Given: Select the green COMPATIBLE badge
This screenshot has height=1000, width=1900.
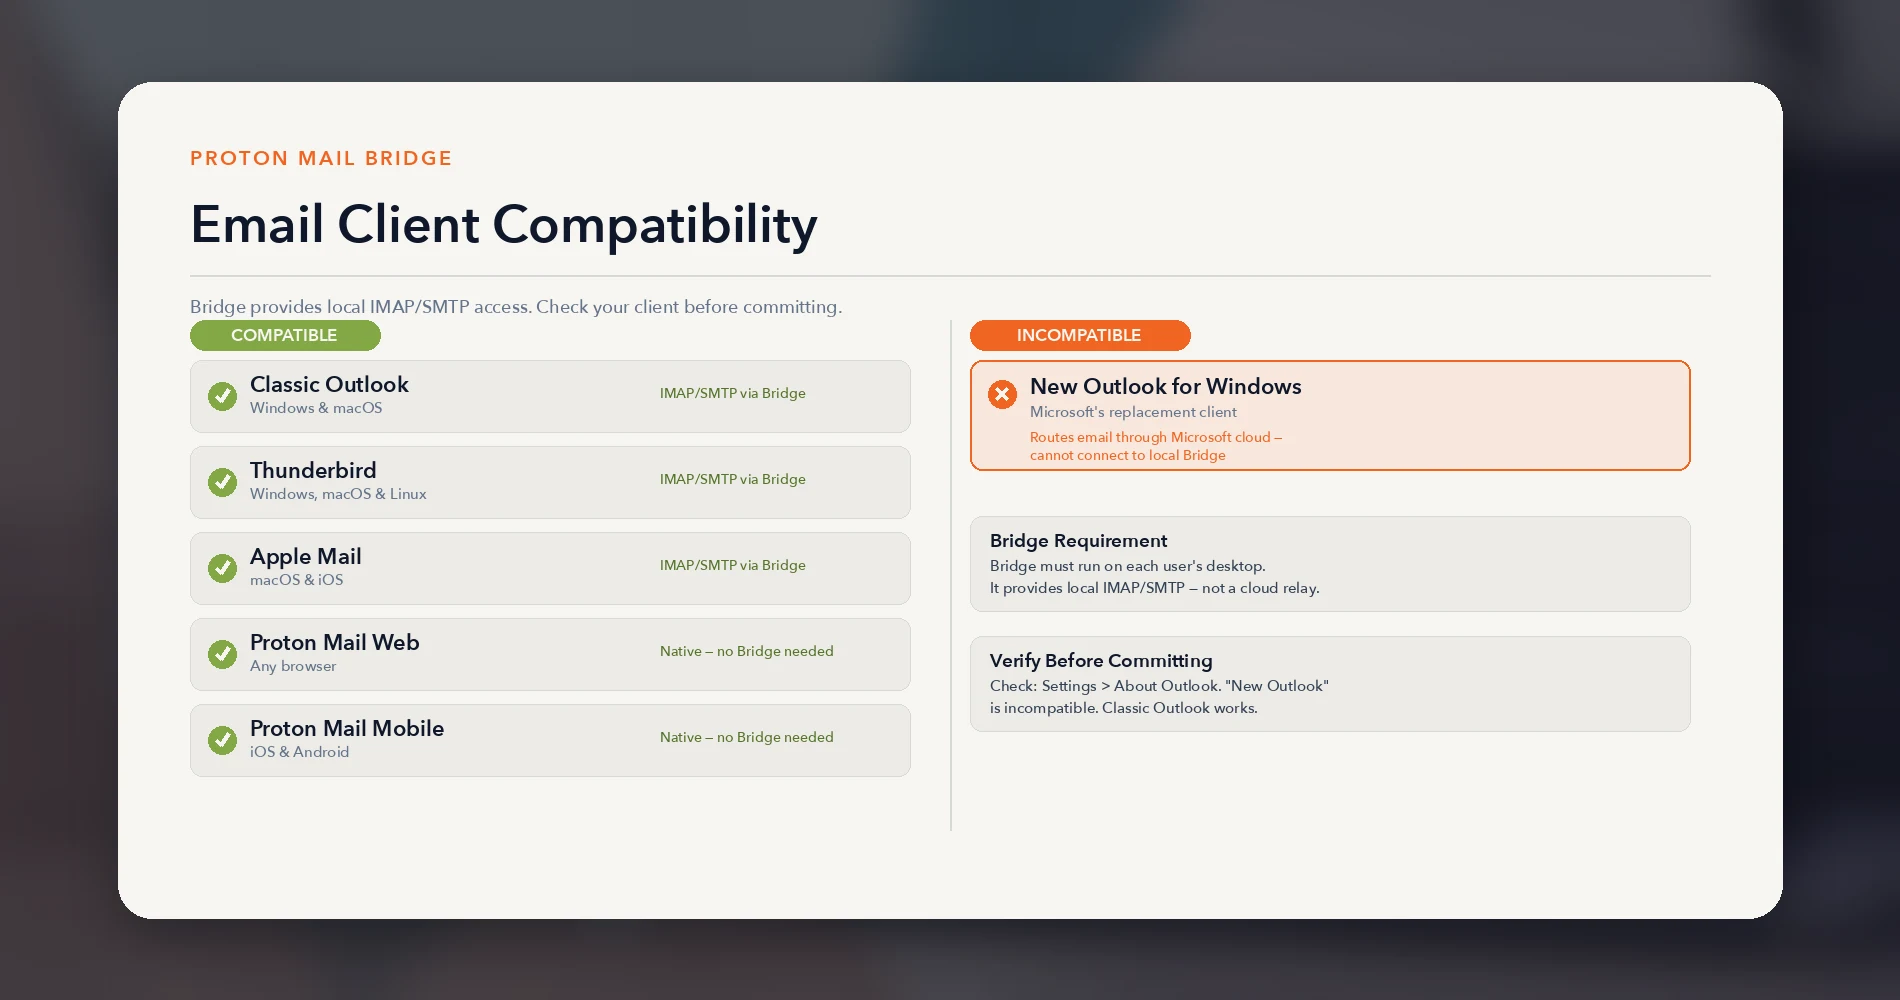Looking at the screenshot, I should pyautogui.click(x=285, y=335).
